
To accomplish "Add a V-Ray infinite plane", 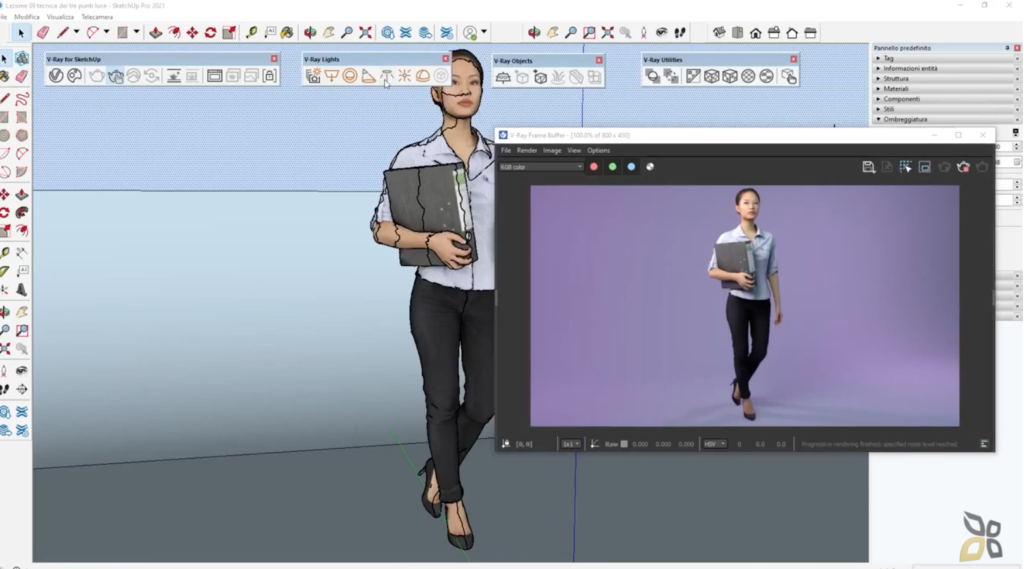I will coord(503,77).
